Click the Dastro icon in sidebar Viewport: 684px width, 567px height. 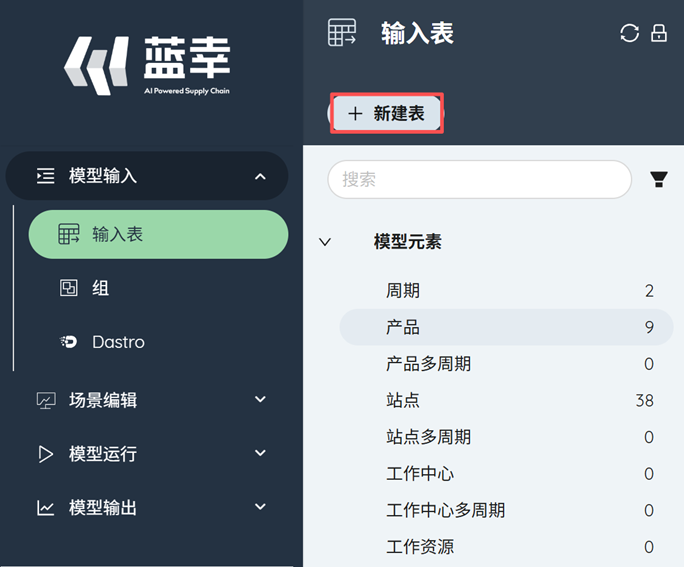69,342
